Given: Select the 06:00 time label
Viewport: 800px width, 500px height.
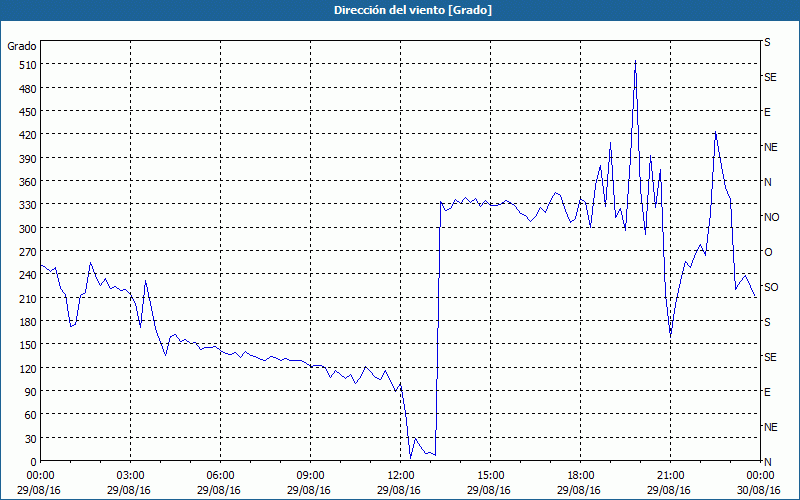Looking at the screenshot, I should 220,476.
